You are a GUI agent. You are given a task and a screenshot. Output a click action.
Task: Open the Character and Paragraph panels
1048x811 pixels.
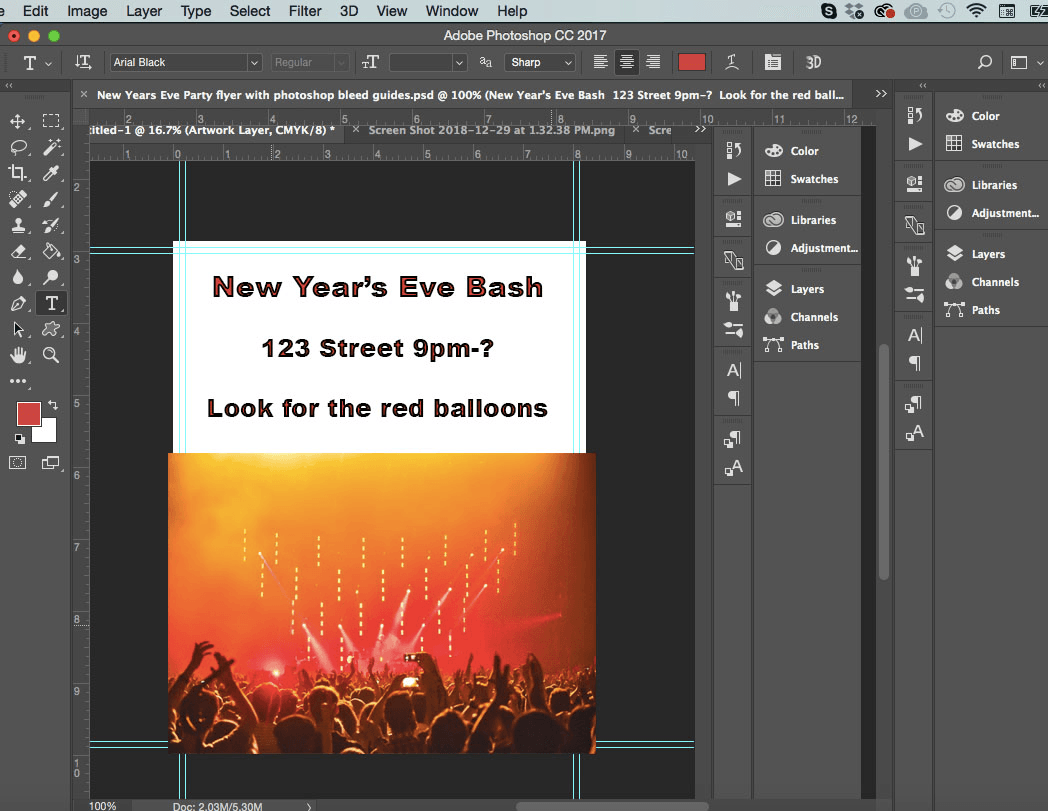point(773,62)
